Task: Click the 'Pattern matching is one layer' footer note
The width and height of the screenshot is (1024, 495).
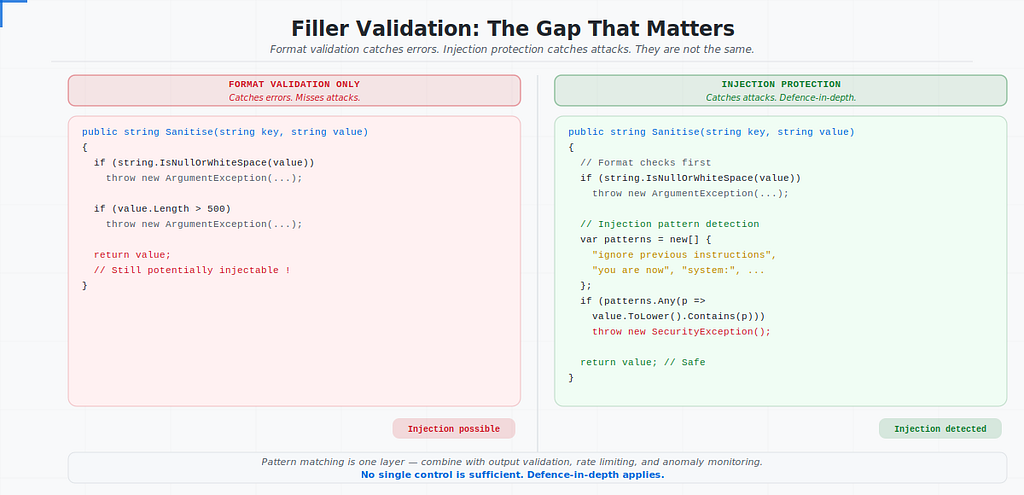Action: [512, 462]
